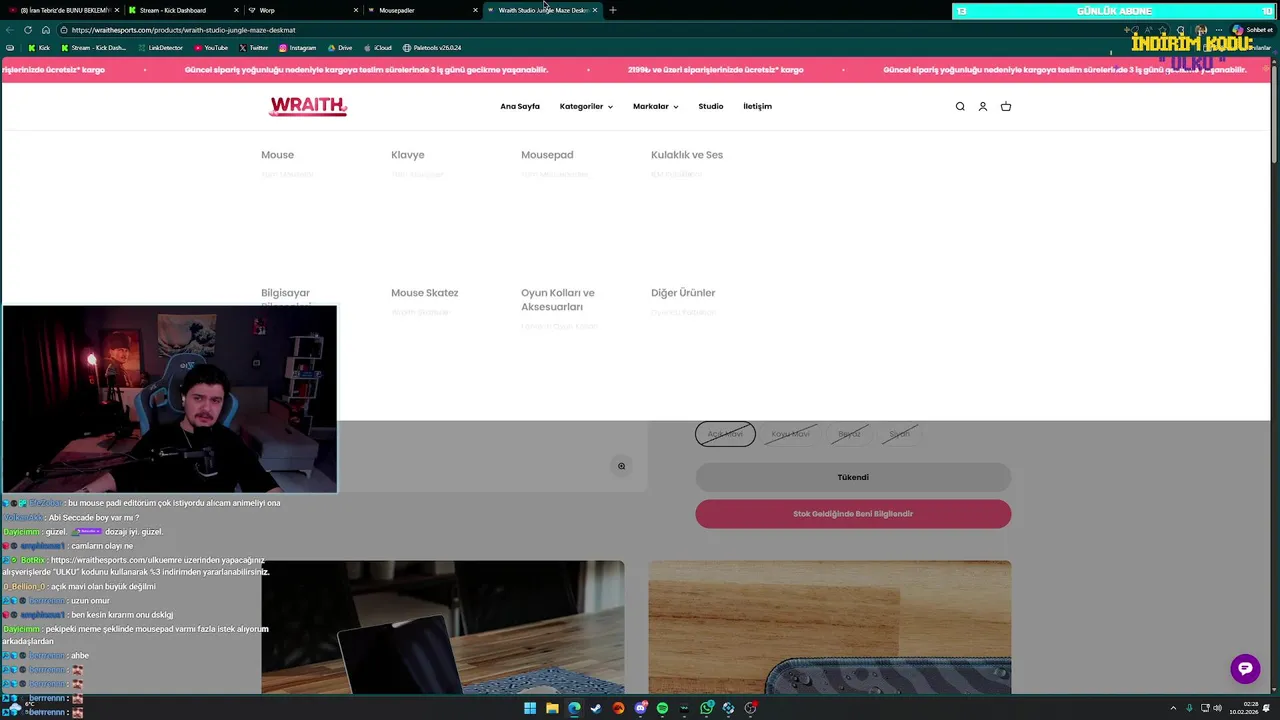This screenshot has width=1280, height=720.
Task: Click the volume icon in system tray
Action: pos(1217,708)
